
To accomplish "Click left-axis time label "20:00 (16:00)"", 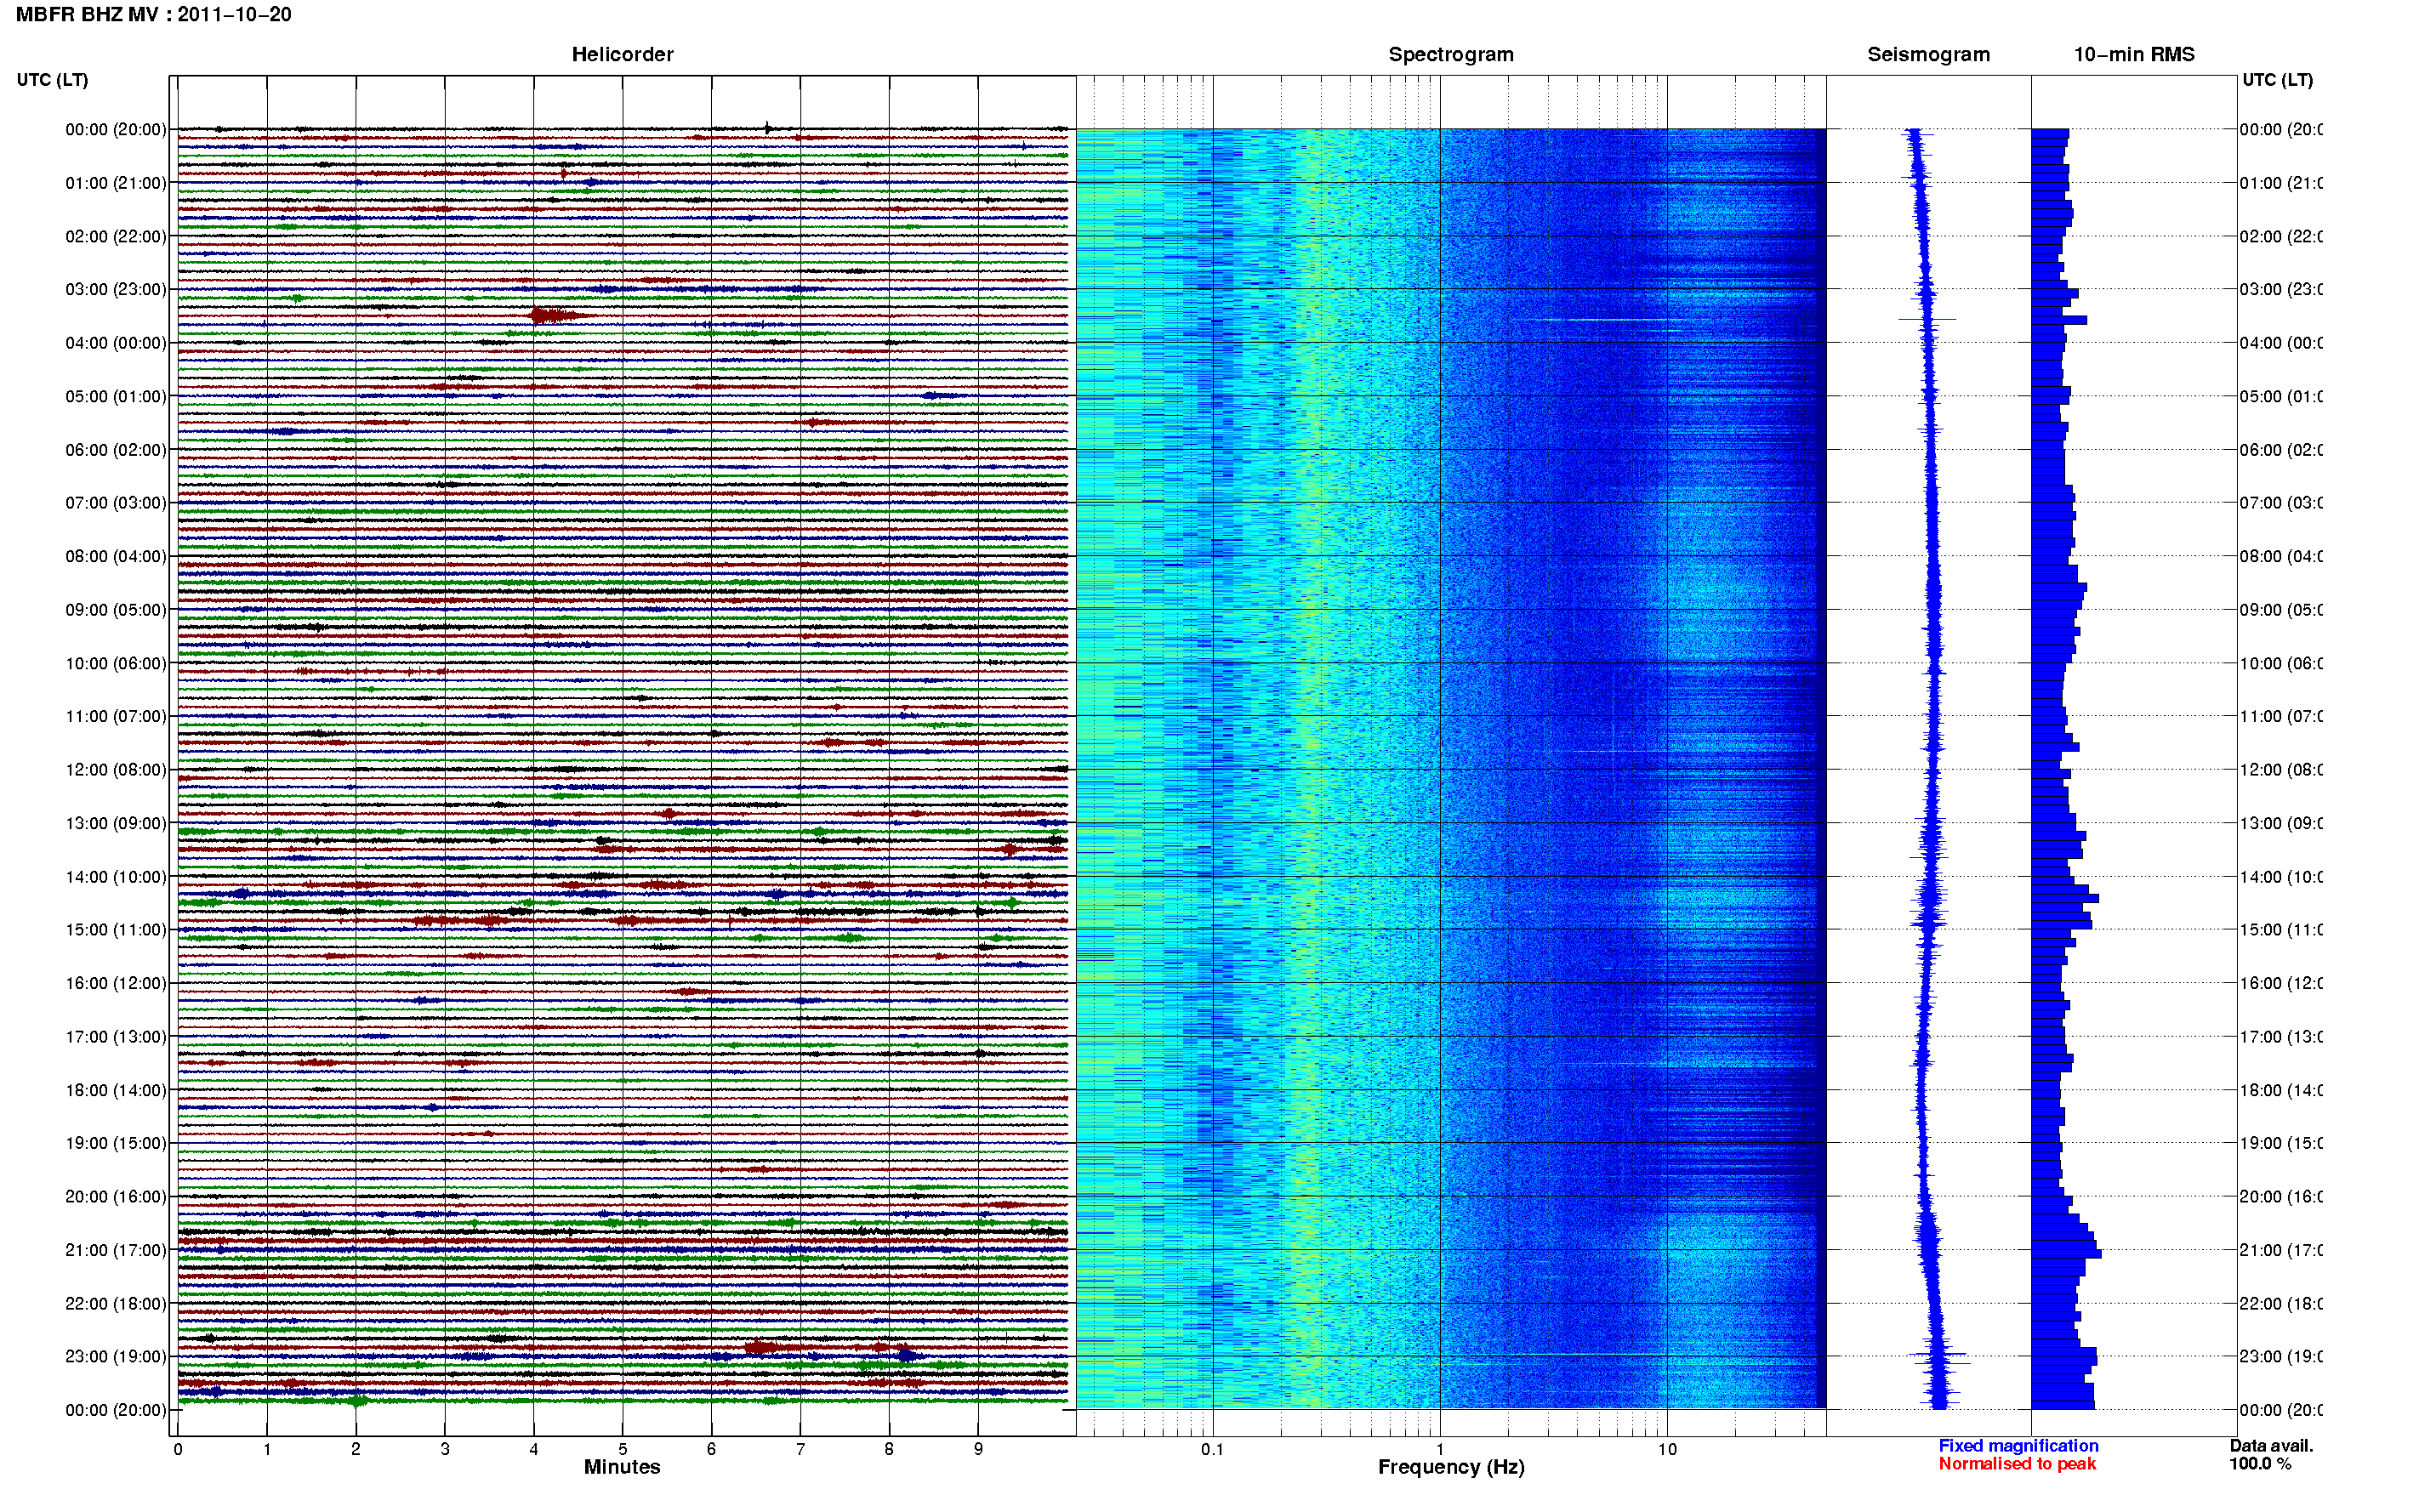I will click(x=116, y=1196).
